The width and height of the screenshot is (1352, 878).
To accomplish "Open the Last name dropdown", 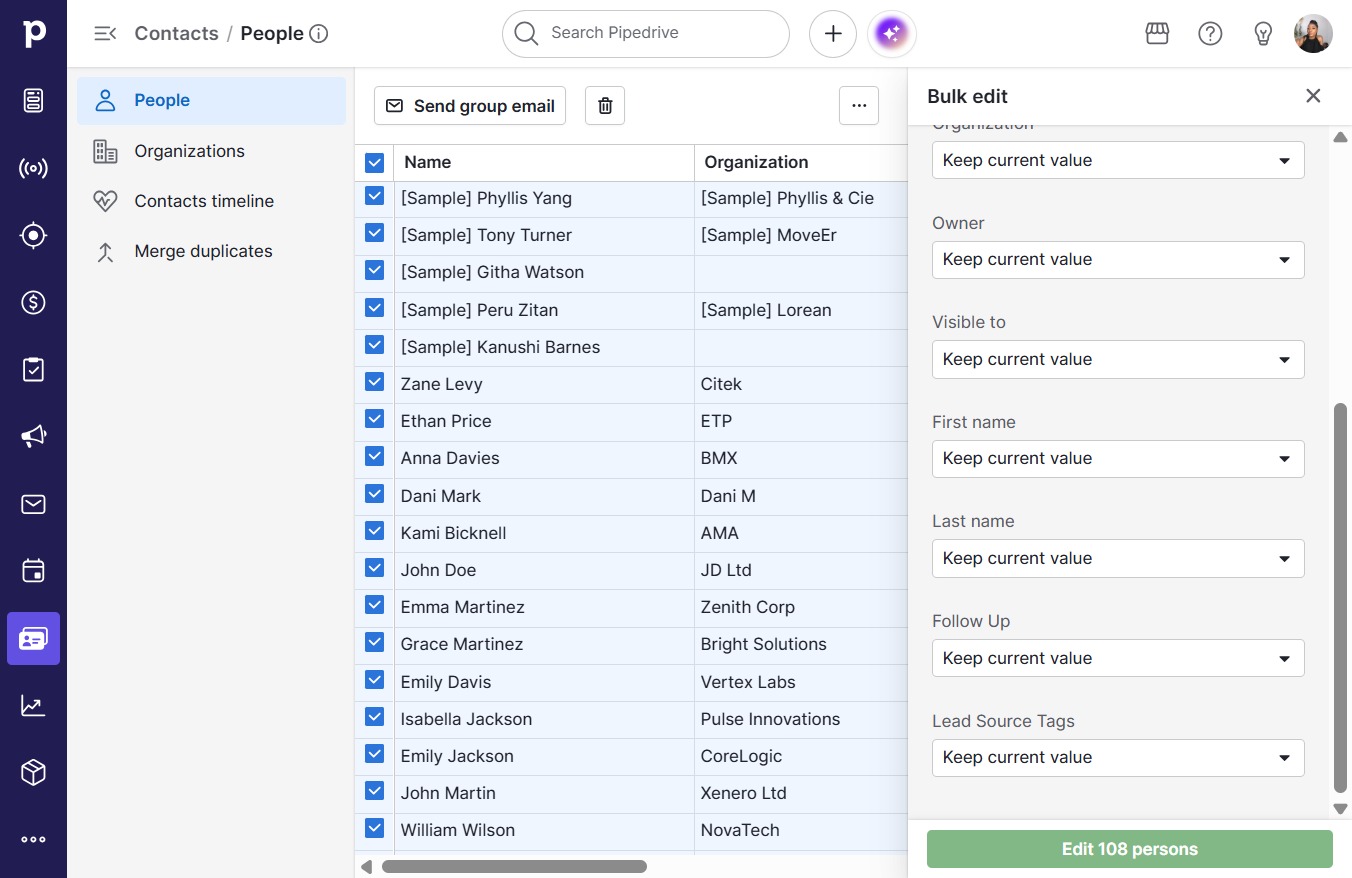I will tap(1118, 559).
